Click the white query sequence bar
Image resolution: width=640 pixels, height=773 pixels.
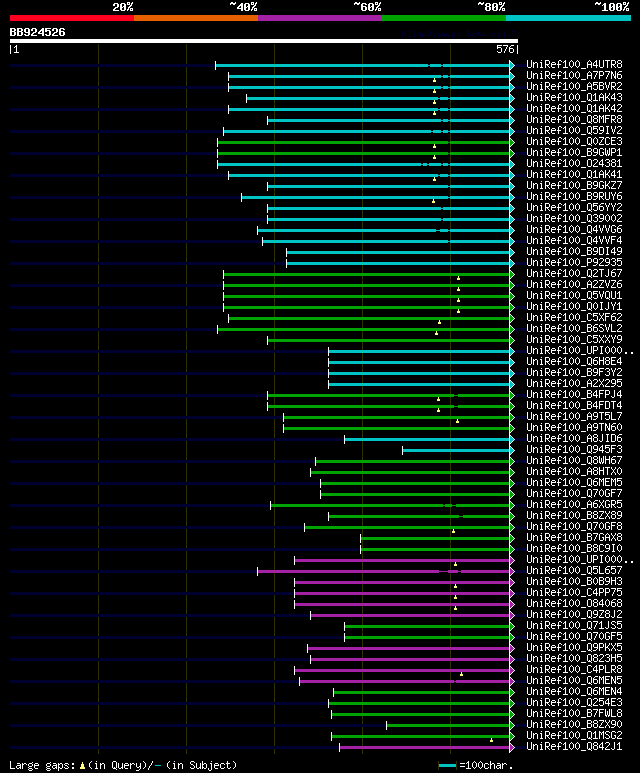pyautogui.click(x=264, y=41)
